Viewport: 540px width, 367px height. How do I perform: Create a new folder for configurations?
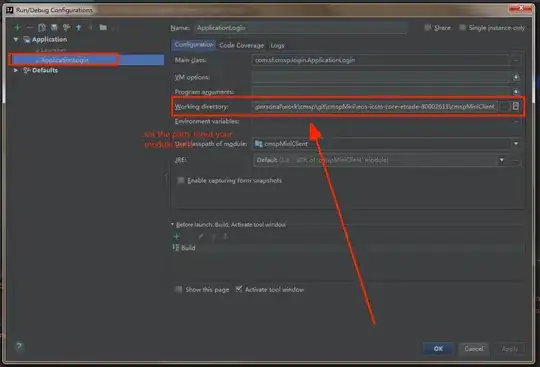click(x=103, y=28)
